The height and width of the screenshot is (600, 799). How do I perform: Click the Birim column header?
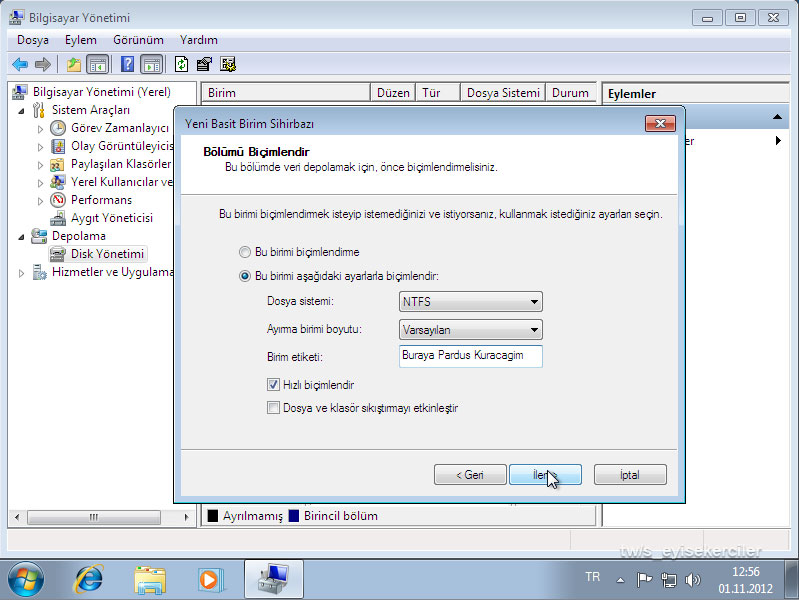(286, 93)
